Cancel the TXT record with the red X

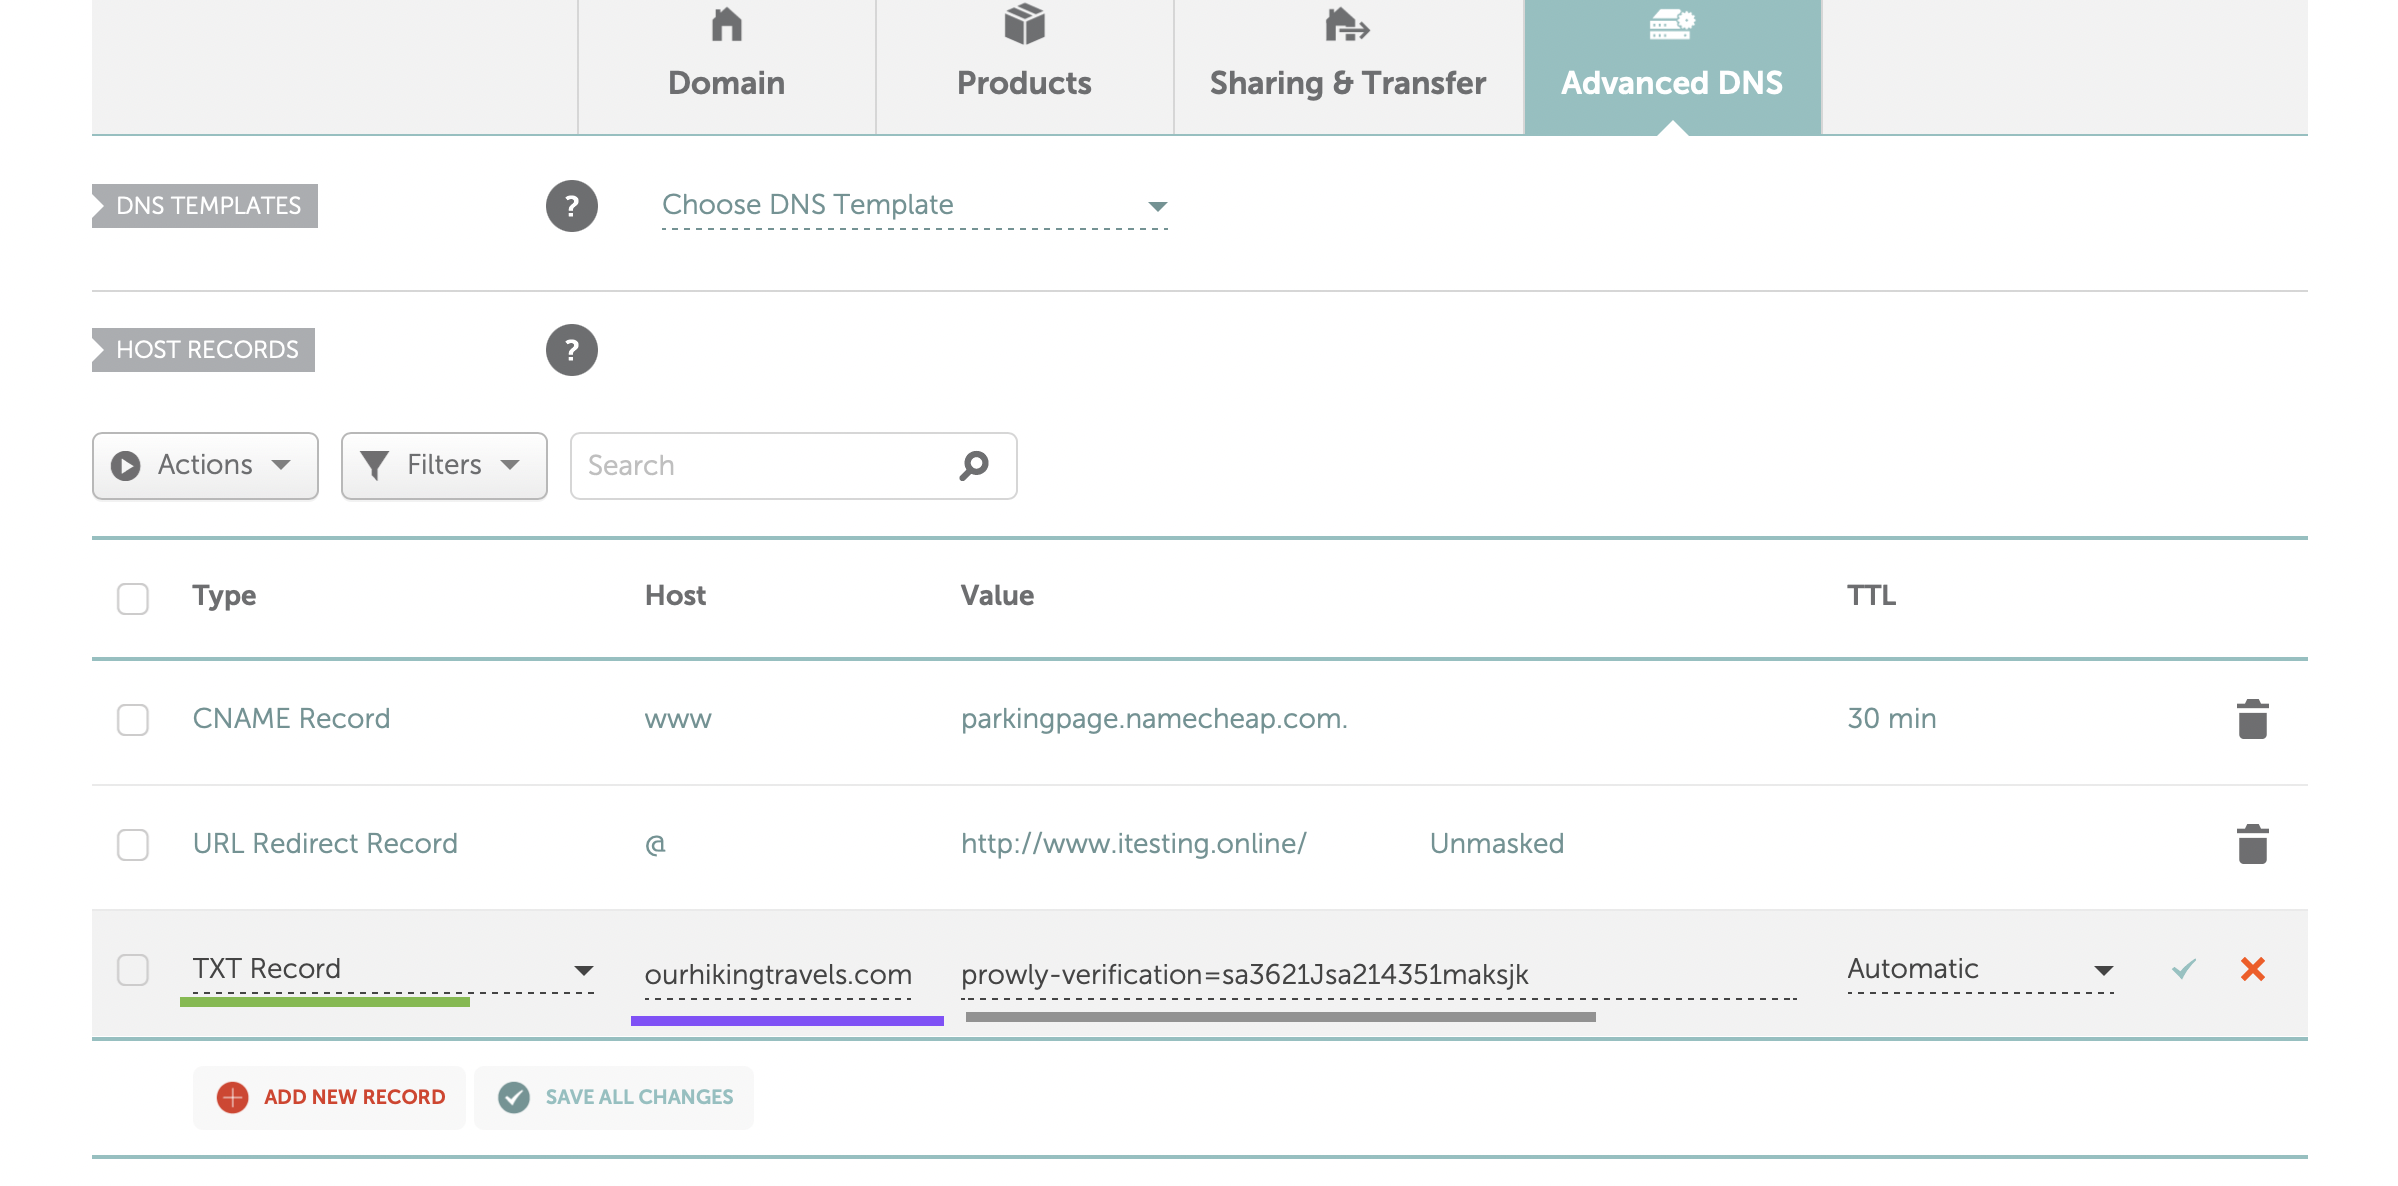point(2252,969)
